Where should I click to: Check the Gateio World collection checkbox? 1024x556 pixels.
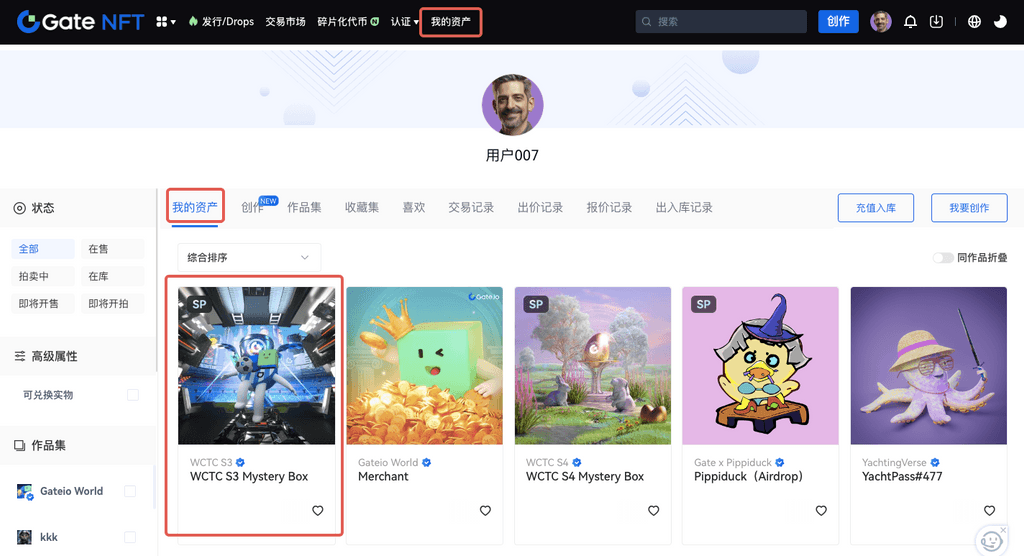129,491
